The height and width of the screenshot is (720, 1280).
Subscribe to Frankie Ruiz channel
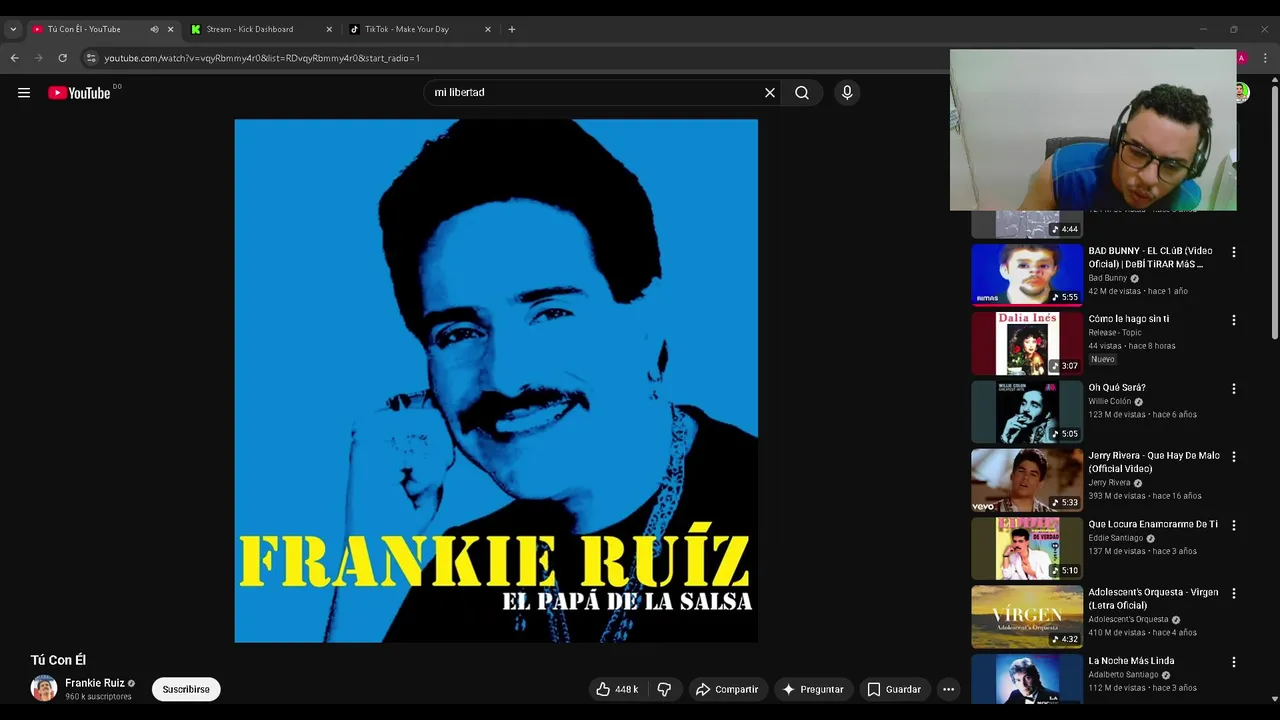(x=186, y=689)
